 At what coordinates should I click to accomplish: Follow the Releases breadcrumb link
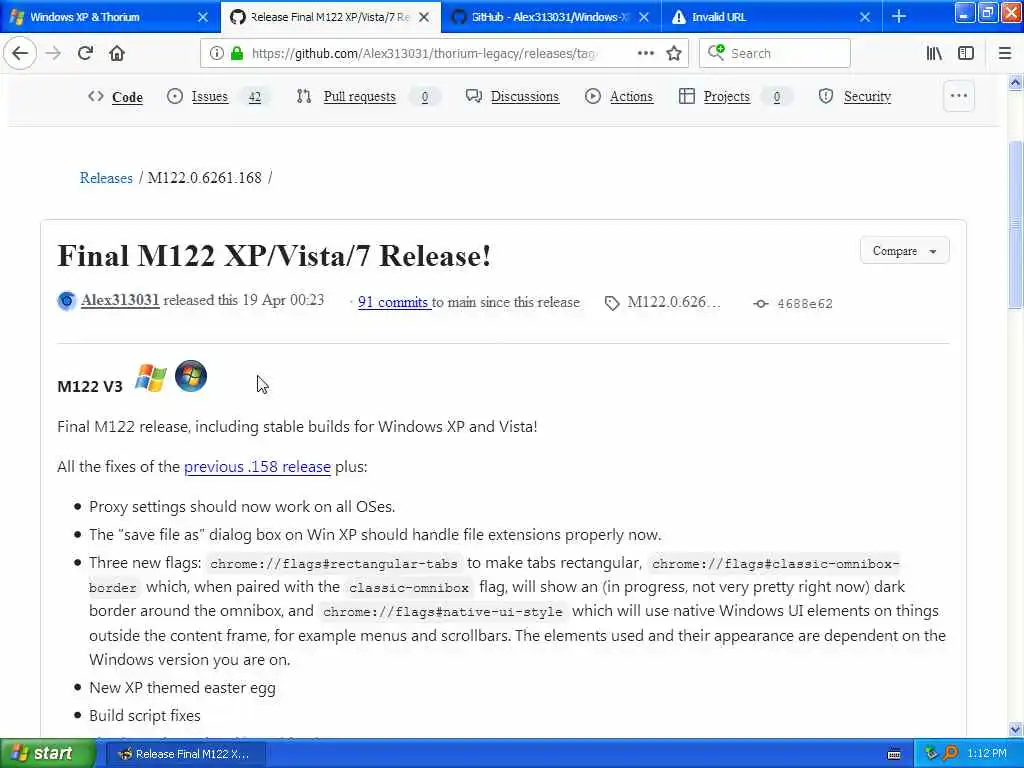coord(106,178)
